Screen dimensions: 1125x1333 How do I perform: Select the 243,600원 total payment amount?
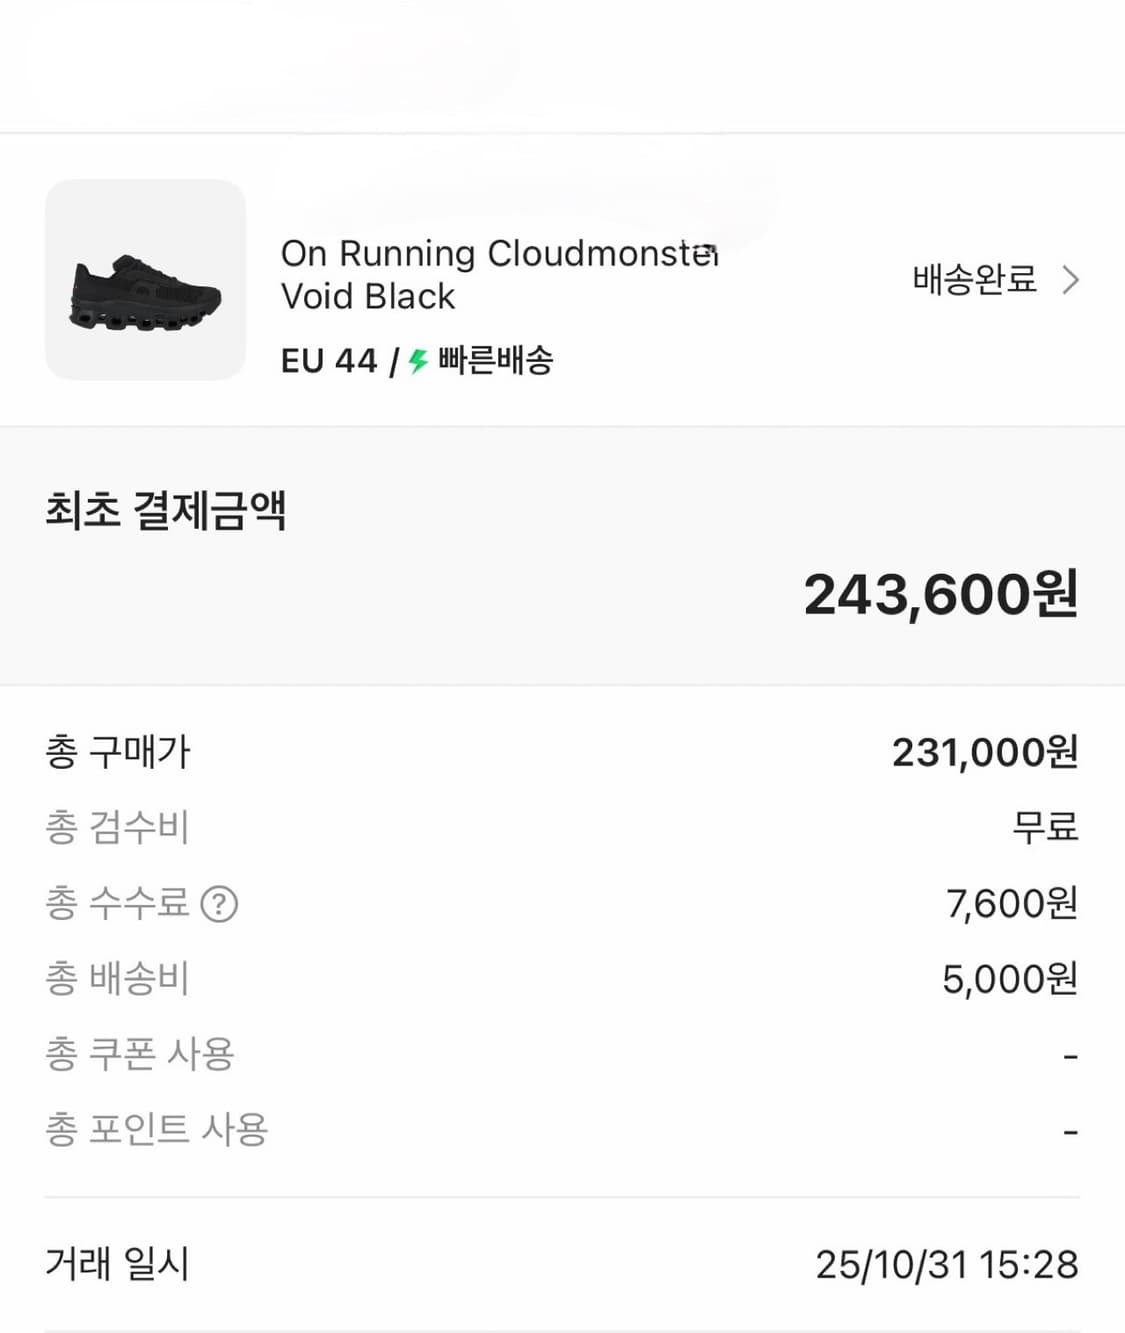point(940,594)
